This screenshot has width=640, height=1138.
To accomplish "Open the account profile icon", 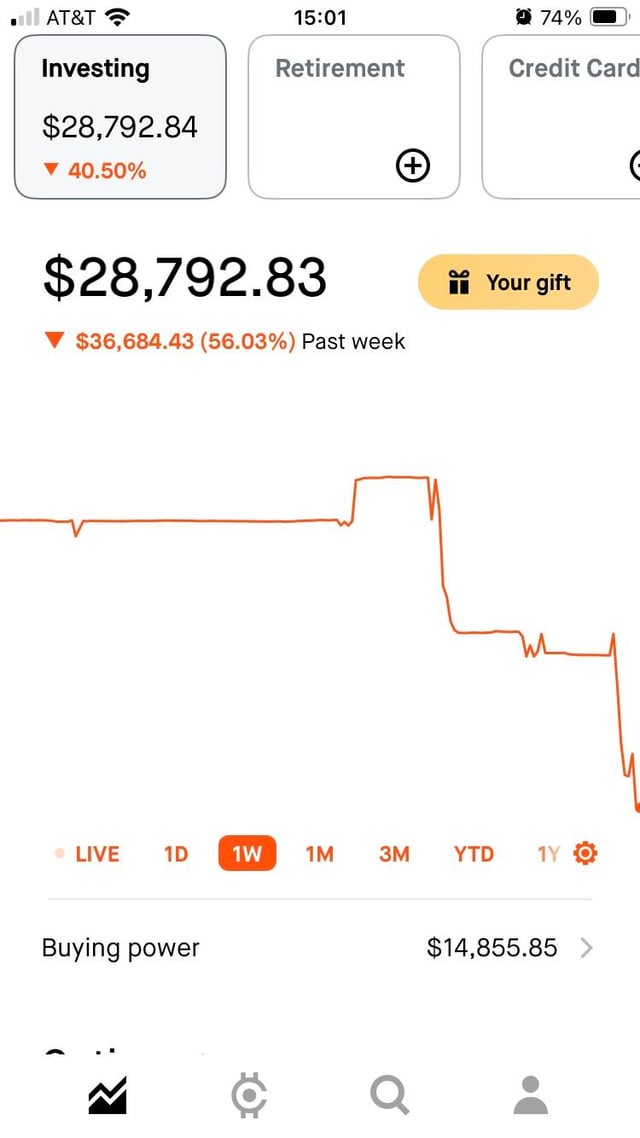I will tap(530, 1096).
